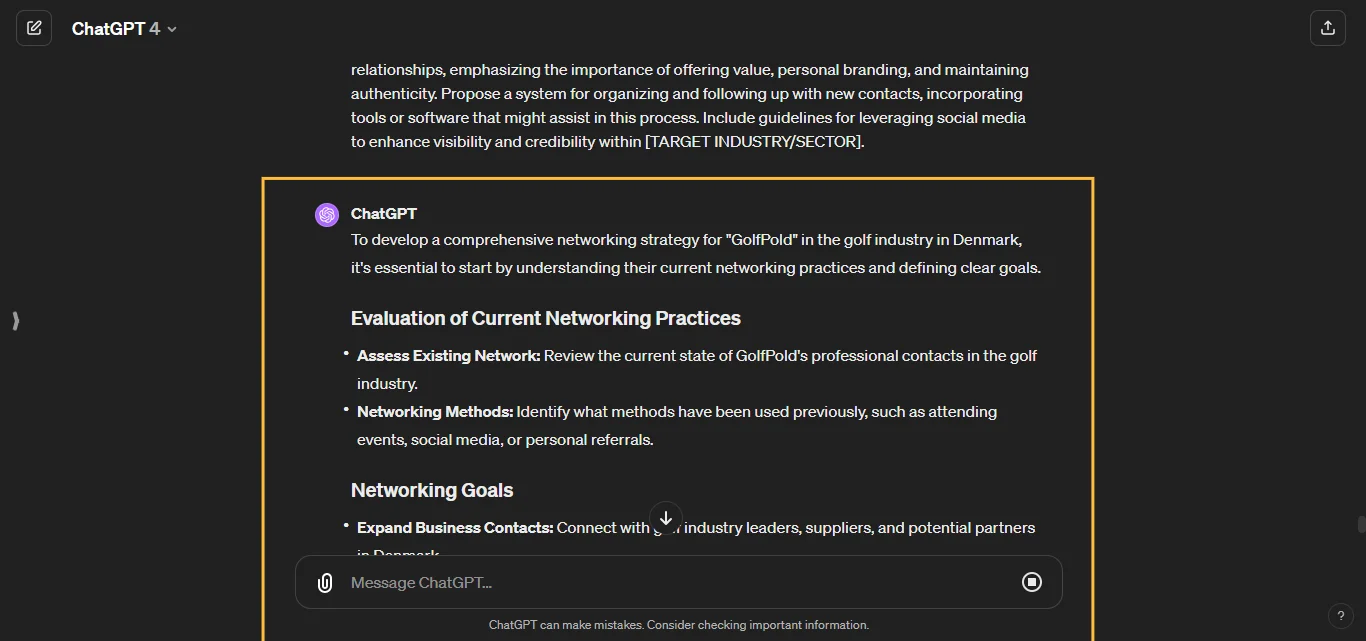The width and height of the screenshot is (1366, 641).
Task: Share the conversation using the export icon
Action: tap(1328, 28)
